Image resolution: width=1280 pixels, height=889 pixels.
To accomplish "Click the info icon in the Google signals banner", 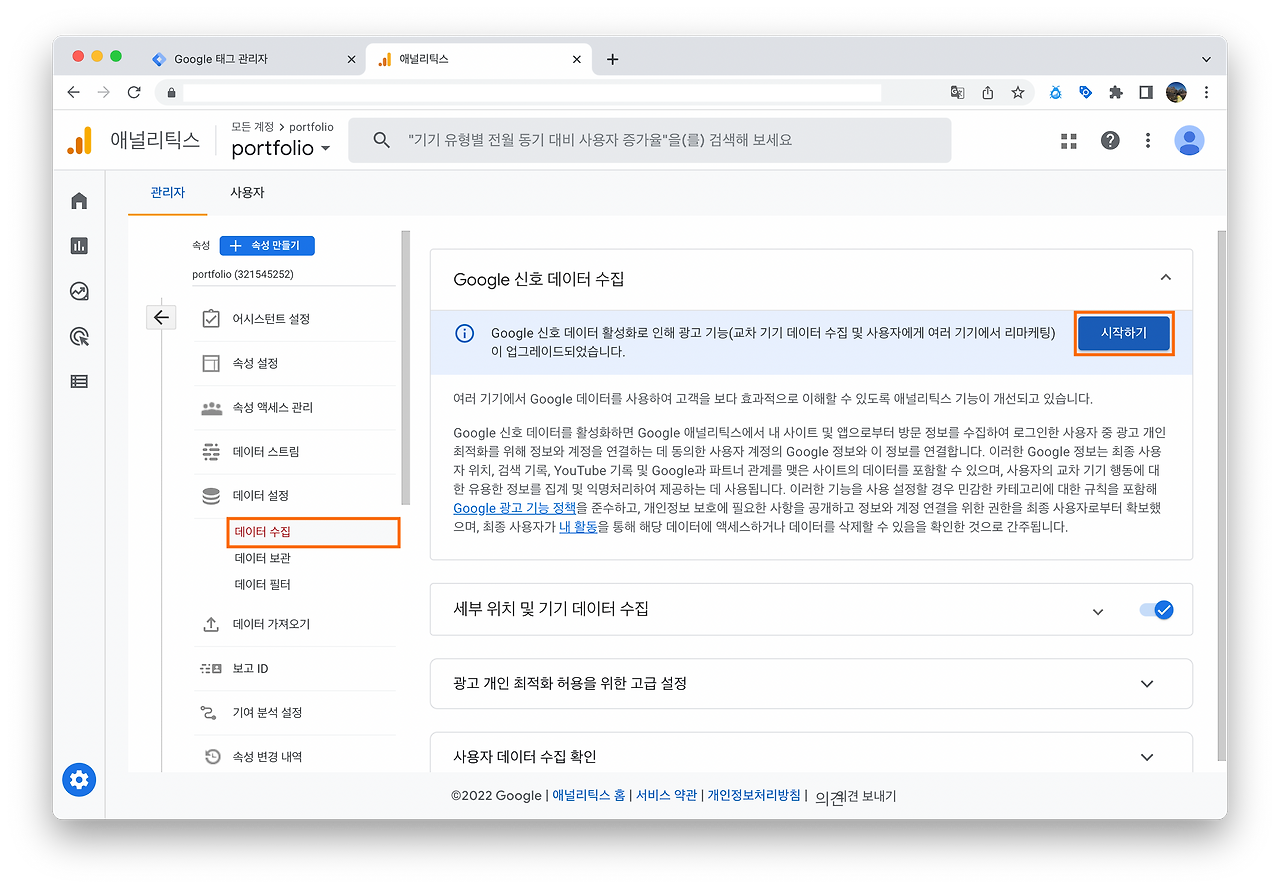I will (465, 334).
